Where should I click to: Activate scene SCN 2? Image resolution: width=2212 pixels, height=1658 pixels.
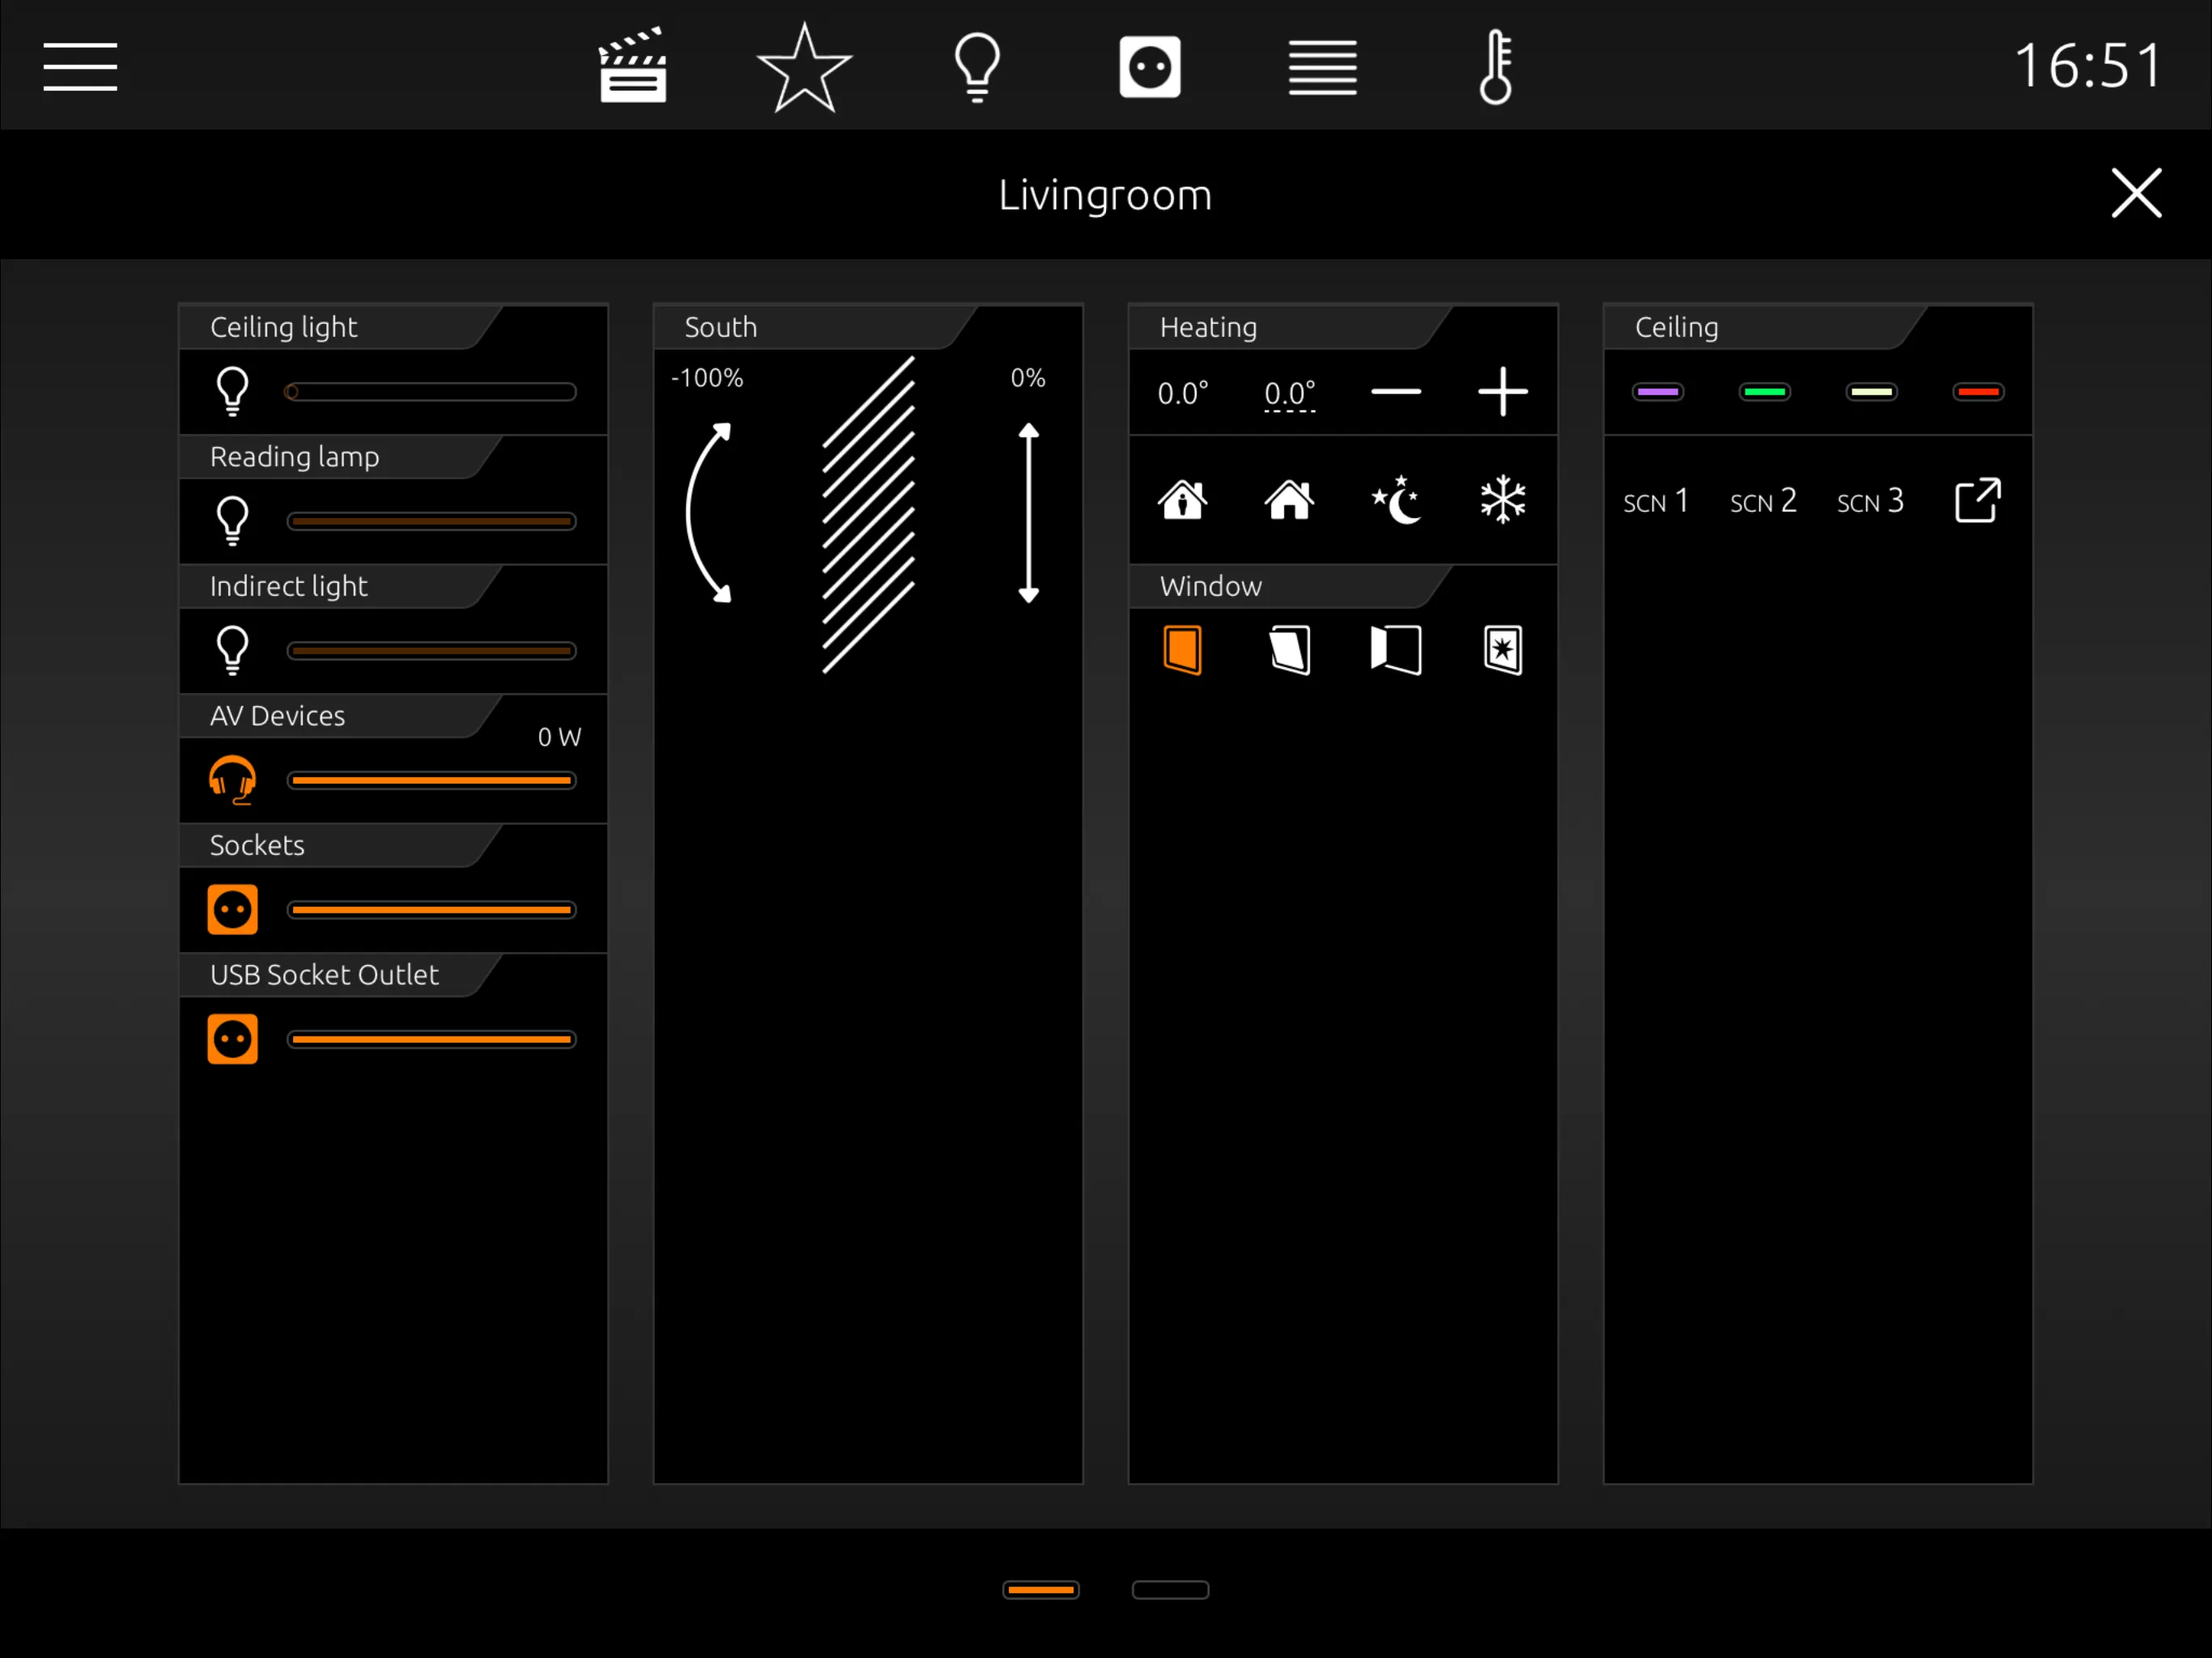[x=1764, y=501]
